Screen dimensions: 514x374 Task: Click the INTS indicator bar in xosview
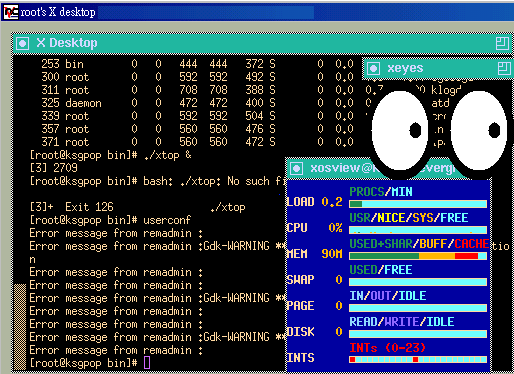coord(418,359)
